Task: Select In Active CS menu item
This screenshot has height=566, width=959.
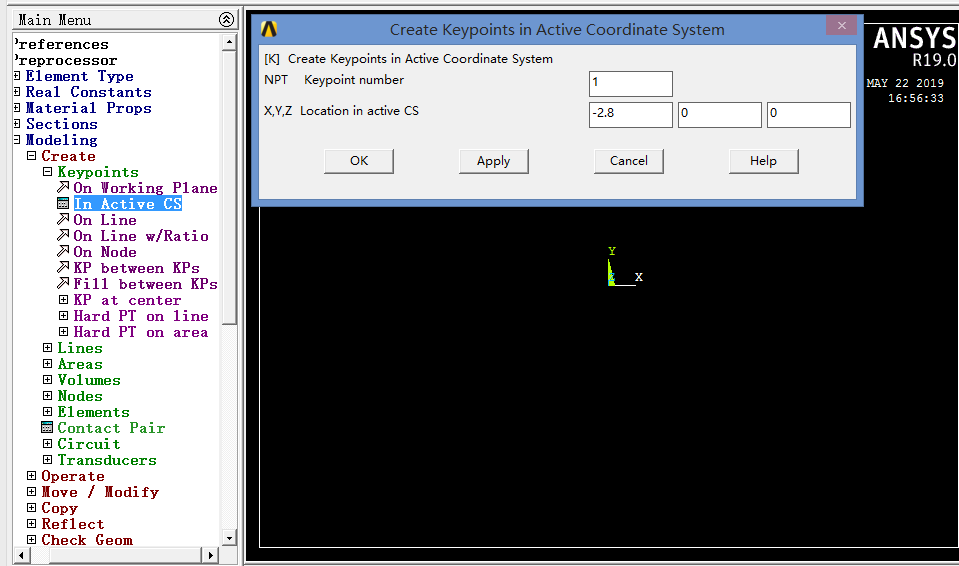Action: (128, 204)
